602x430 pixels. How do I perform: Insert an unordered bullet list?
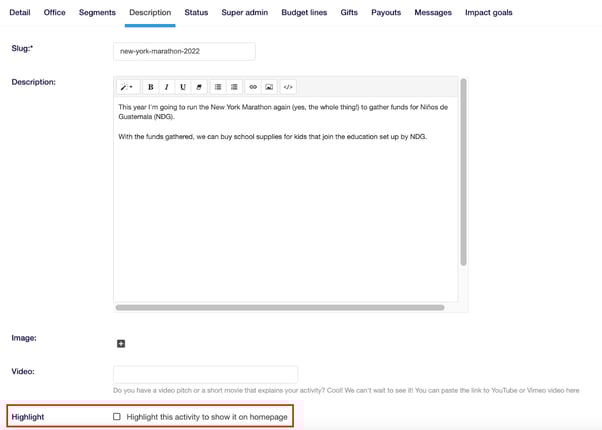point(218,87)
